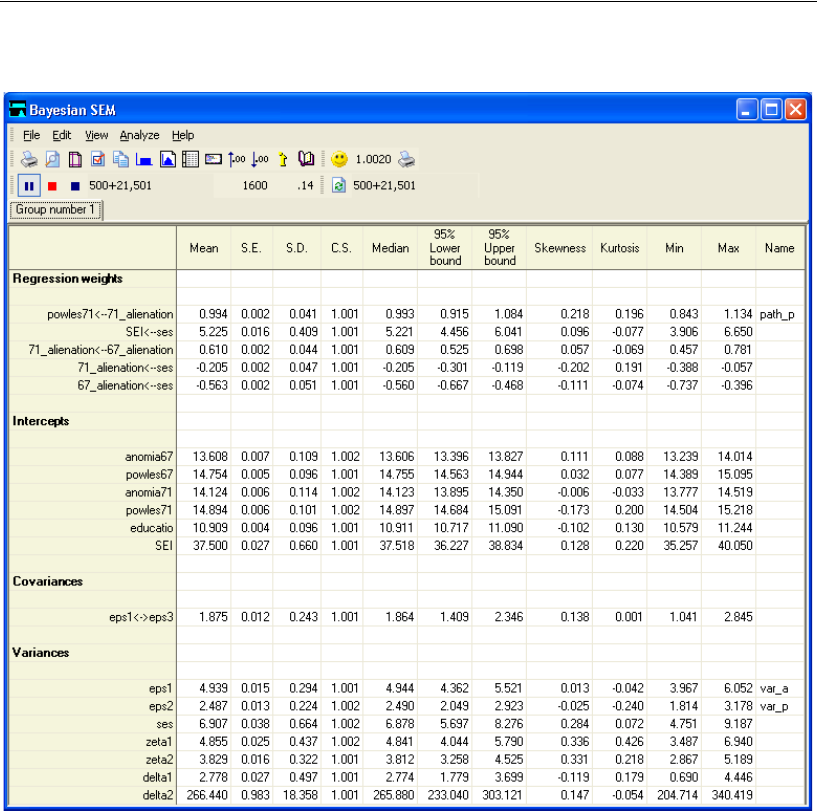817x811 pixels.
Task: Open print preview from the toolbar
Action: [x=53, y=160]
